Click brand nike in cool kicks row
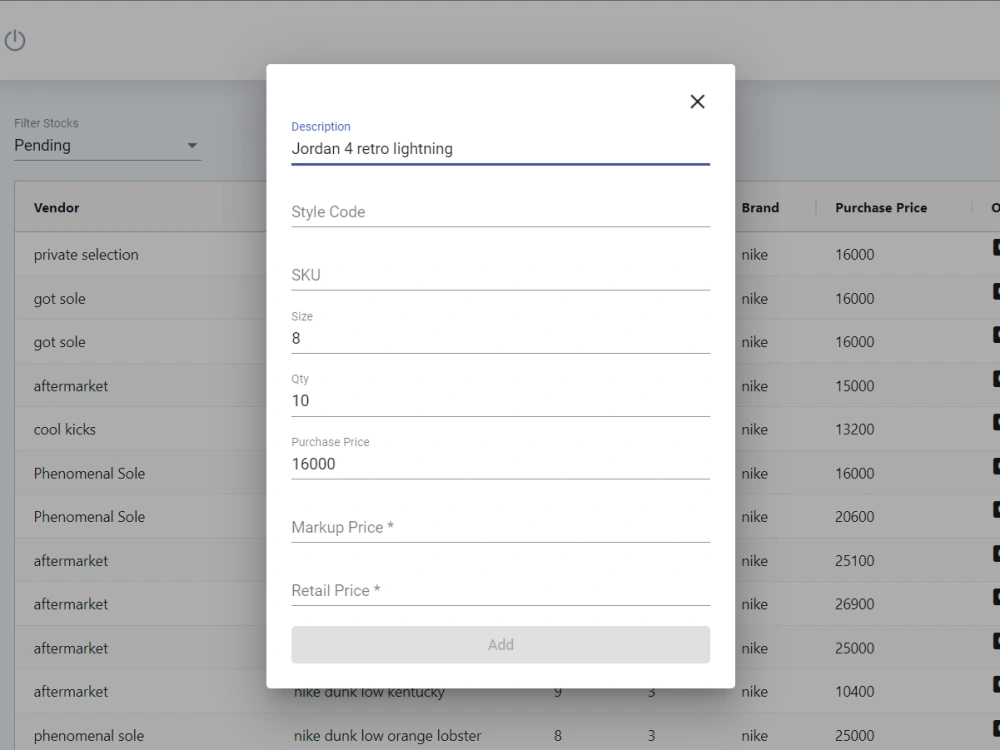The image size is (1000, 750). point(754,429)
